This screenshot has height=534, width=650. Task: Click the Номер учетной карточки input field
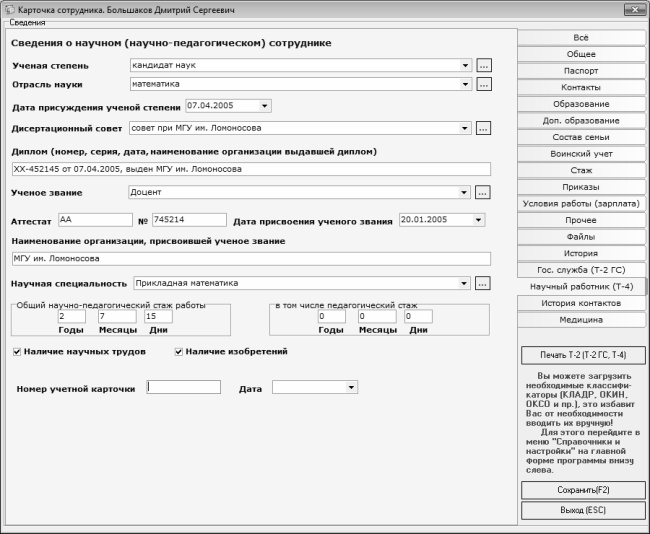[x=183, y=387]
